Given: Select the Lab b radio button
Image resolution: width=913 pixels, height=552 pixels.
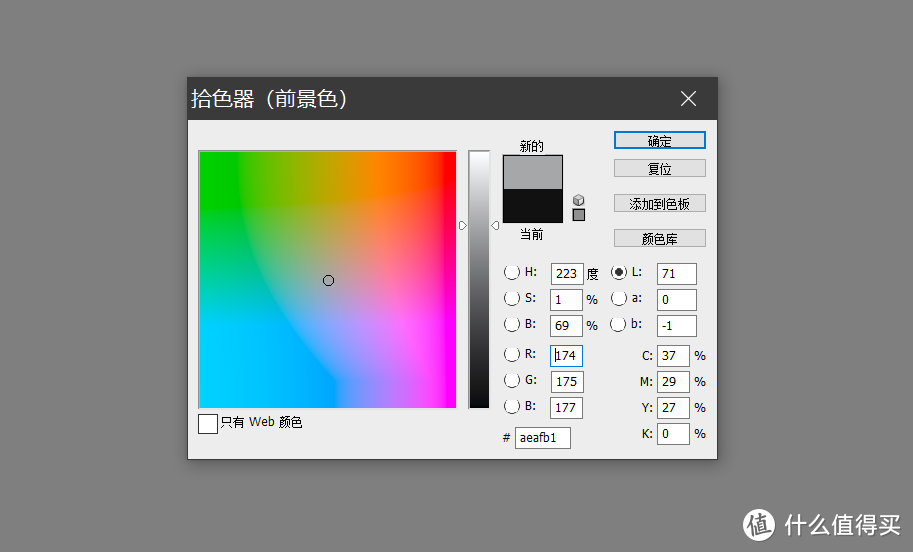Looking at the screenshot, I should tap(618, 324).
